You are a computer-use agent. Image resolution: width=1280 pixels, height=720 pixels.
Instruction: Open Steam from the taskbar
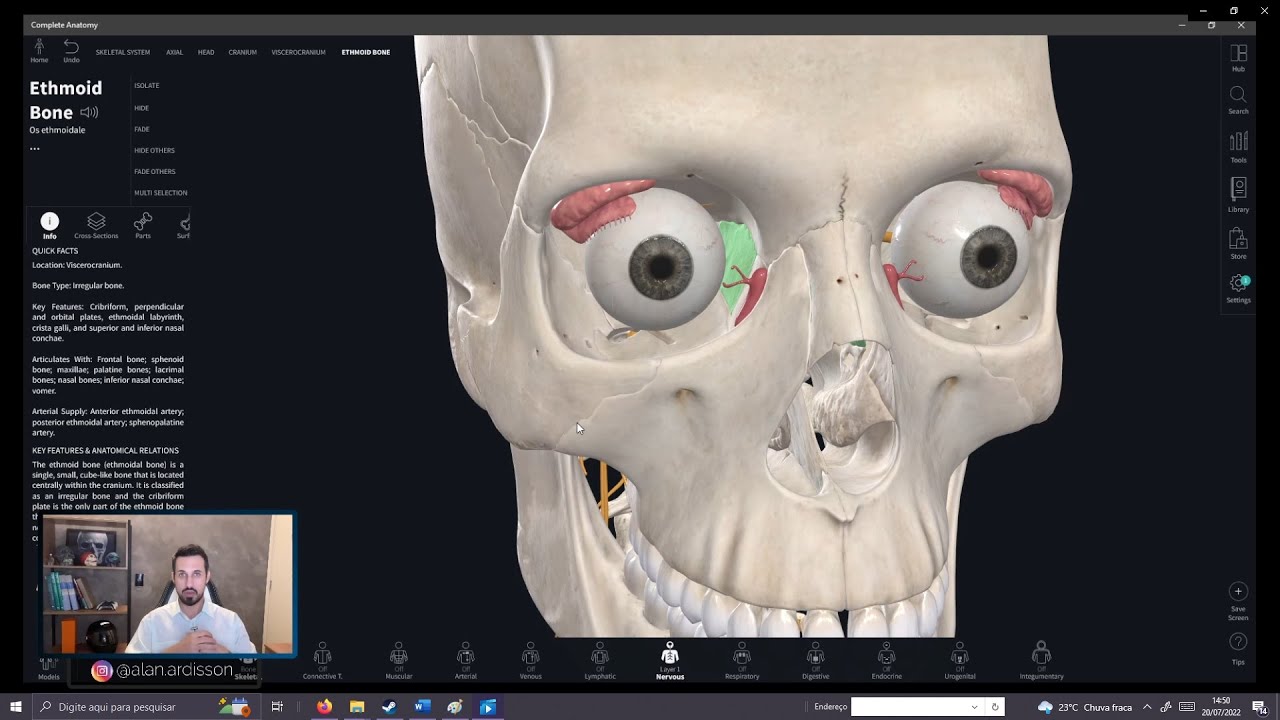coord(389,707)
